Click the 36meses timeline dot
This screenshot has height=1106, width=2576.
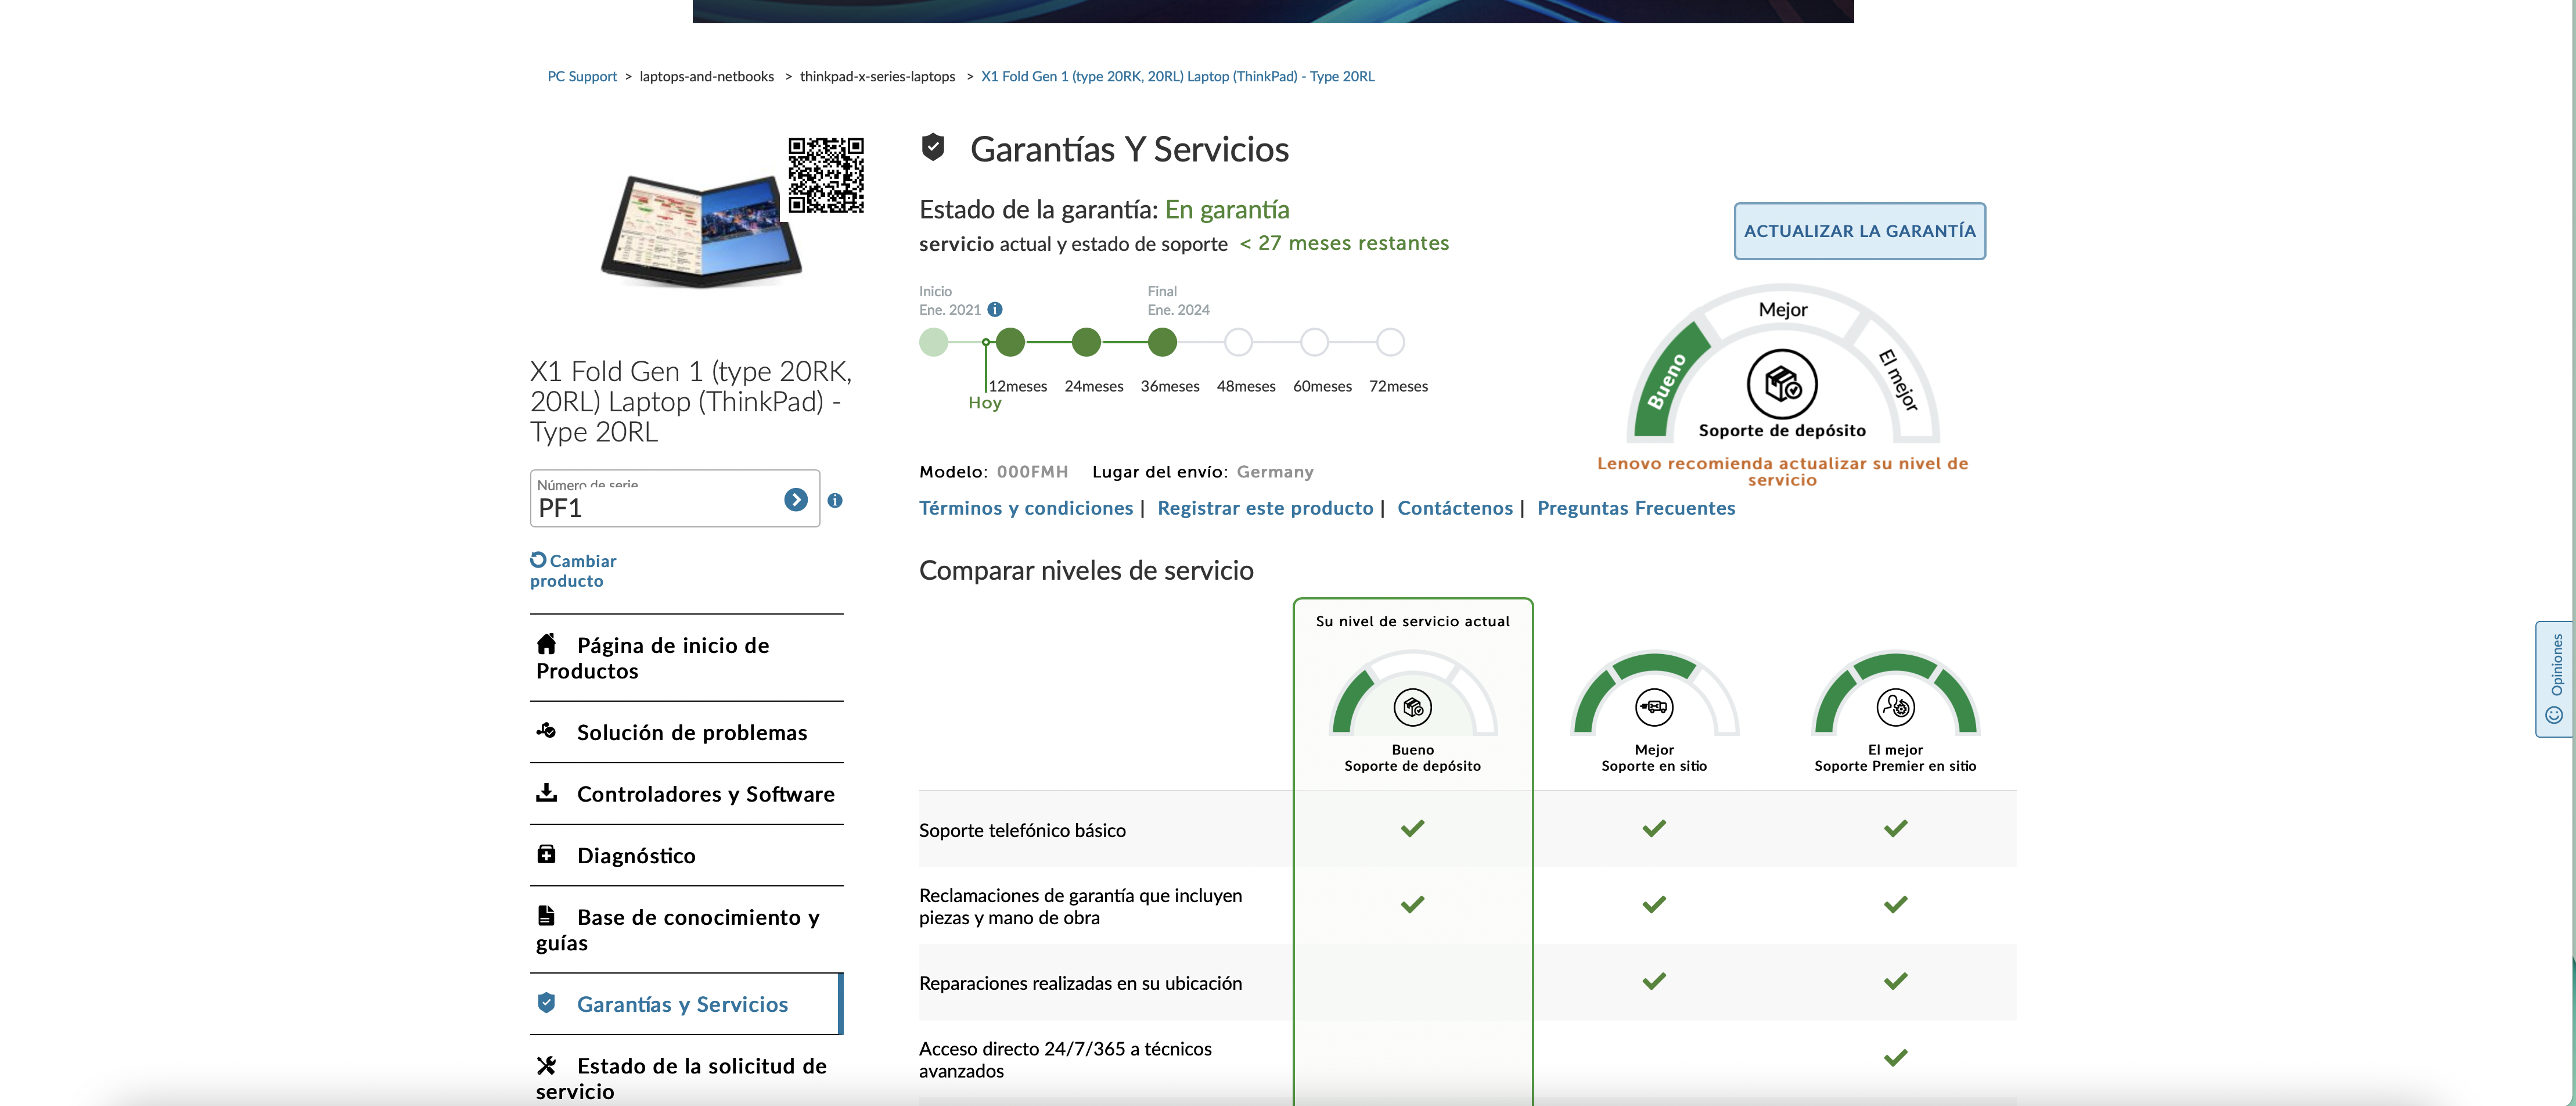click(1162, 342)
